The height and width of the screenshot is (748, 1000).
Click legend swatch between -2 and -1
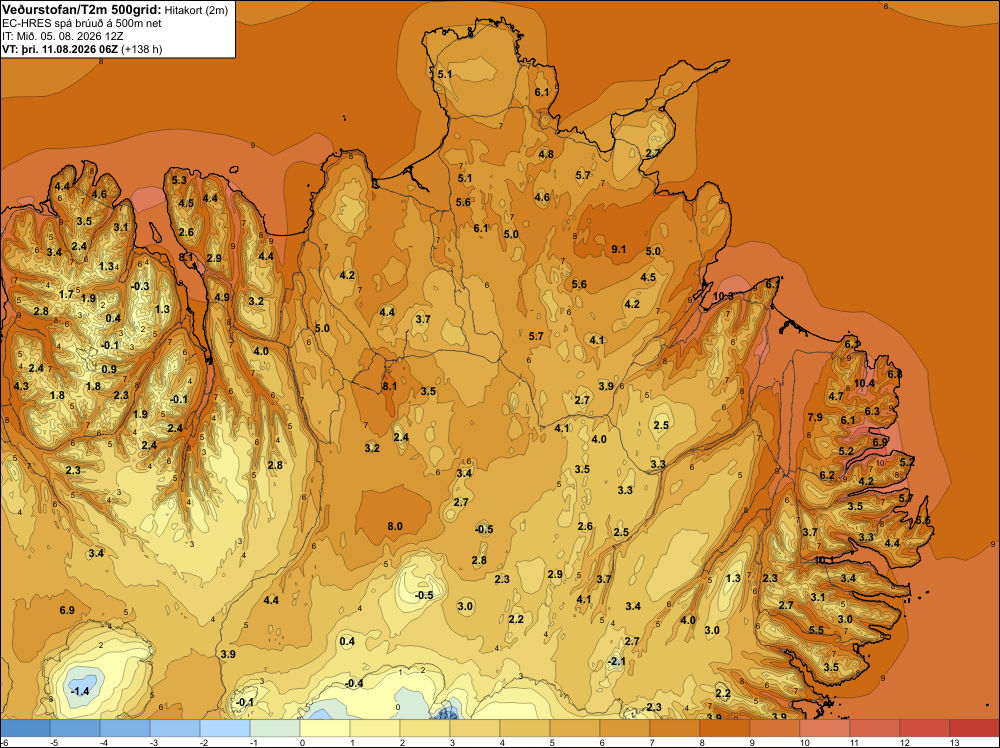click(x=224, y=728)
